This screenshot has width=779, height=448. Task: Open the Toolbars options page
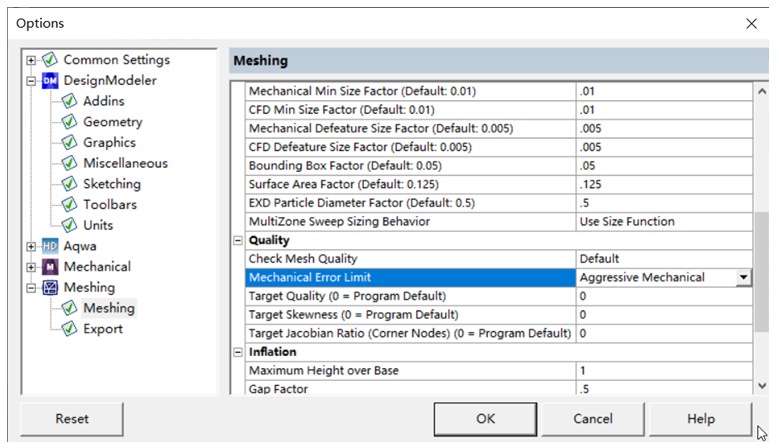click(x=110, y=205)
